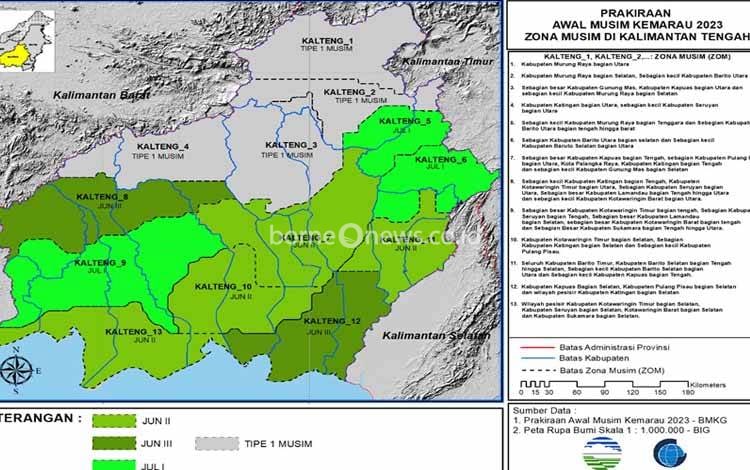Click the BIG globe logo

670,453
